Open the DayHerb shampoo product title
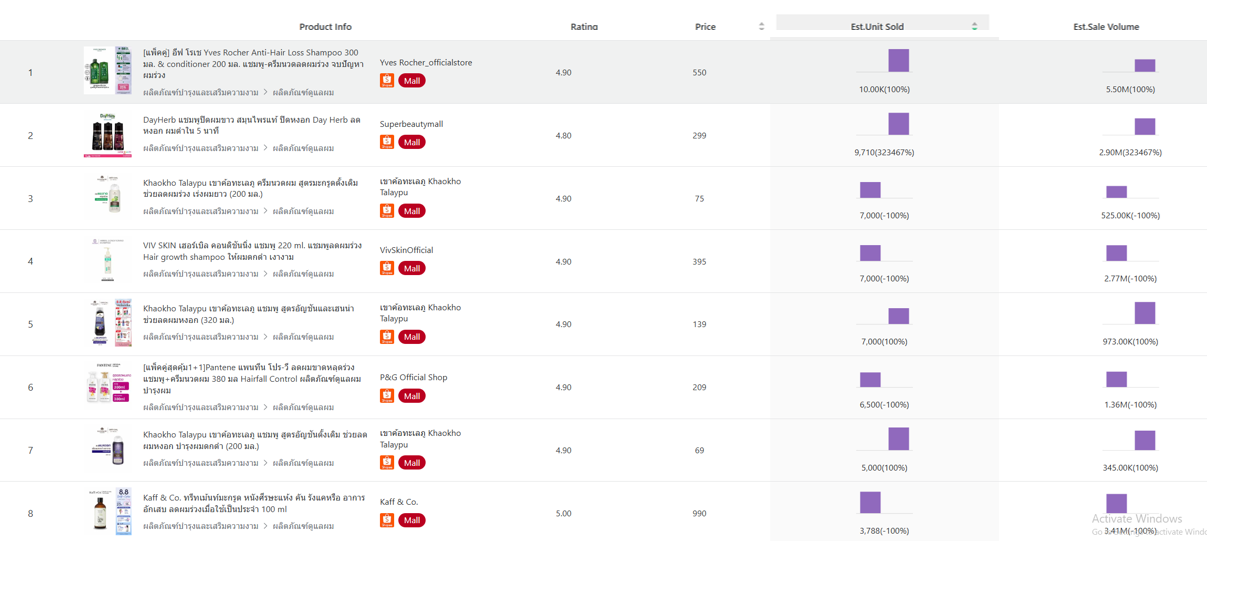 [252, 125]
